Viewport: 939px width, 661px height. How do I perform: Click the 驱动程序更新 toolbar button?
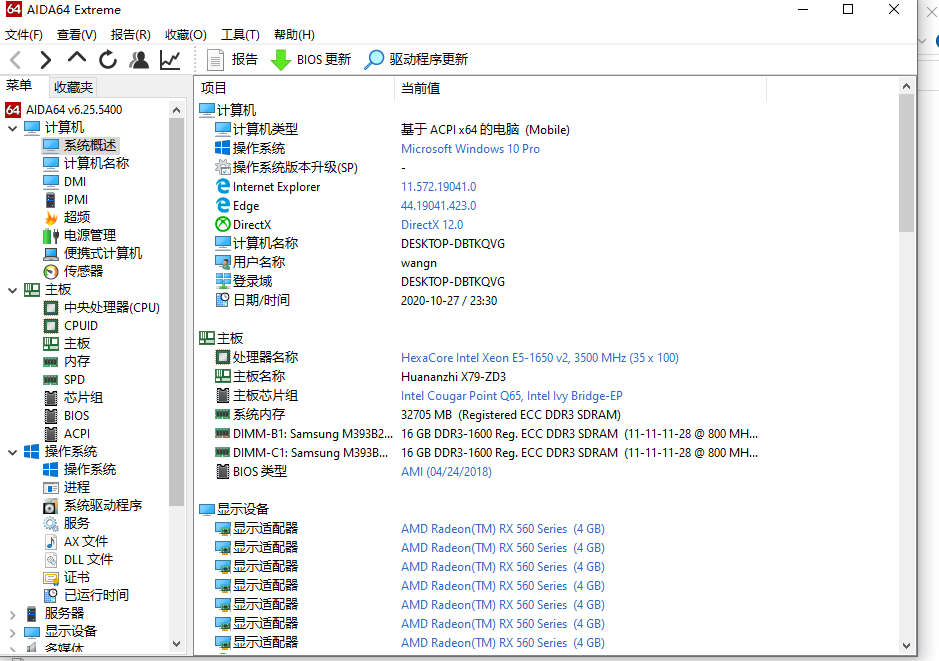(x=416, y=59)
